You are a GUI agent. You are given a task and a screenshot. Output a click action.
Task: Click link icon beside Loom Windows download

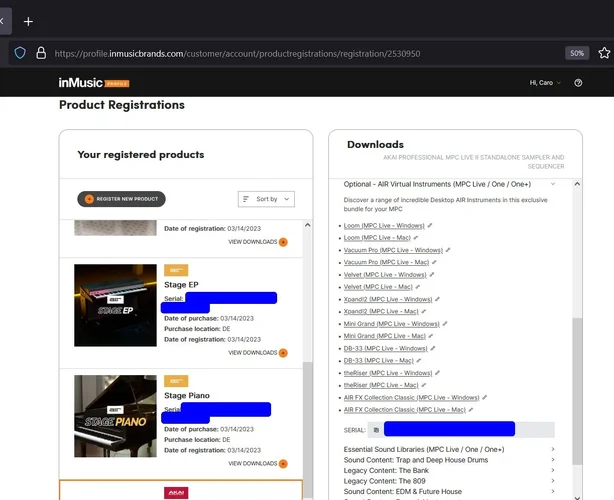(430, 226)
